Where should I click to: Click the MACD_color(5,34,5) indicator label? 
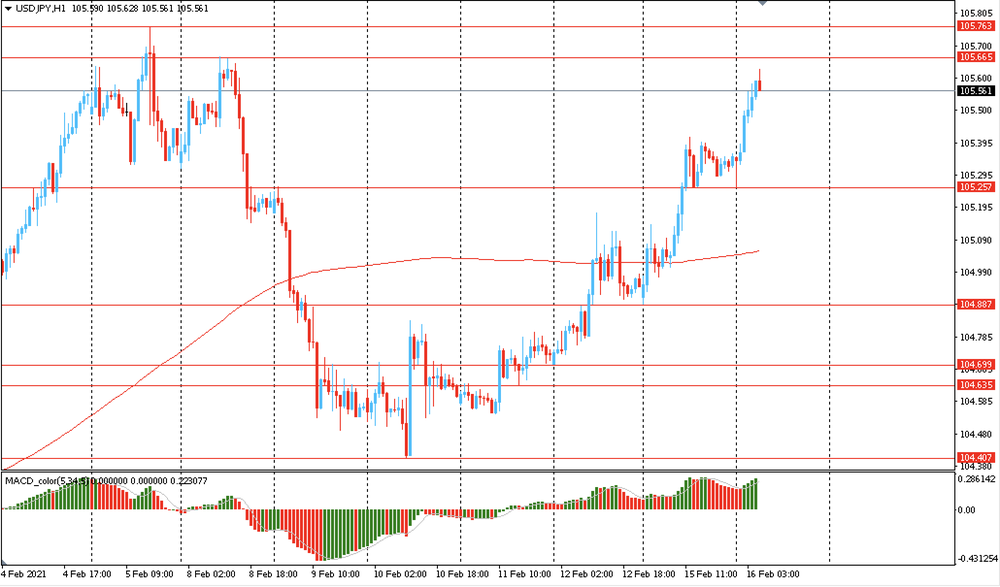tap(47, 481)
